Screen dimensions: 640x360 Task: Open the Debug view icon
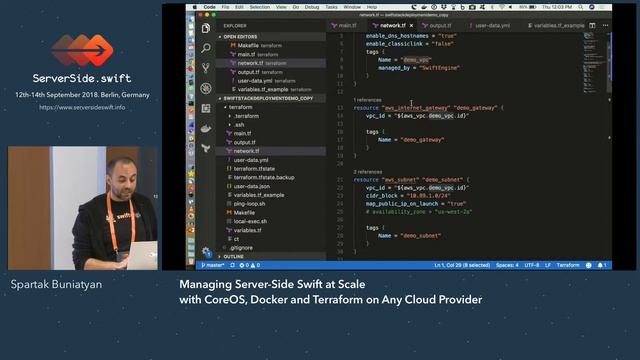pyautogui.click(x=206, y=88)
